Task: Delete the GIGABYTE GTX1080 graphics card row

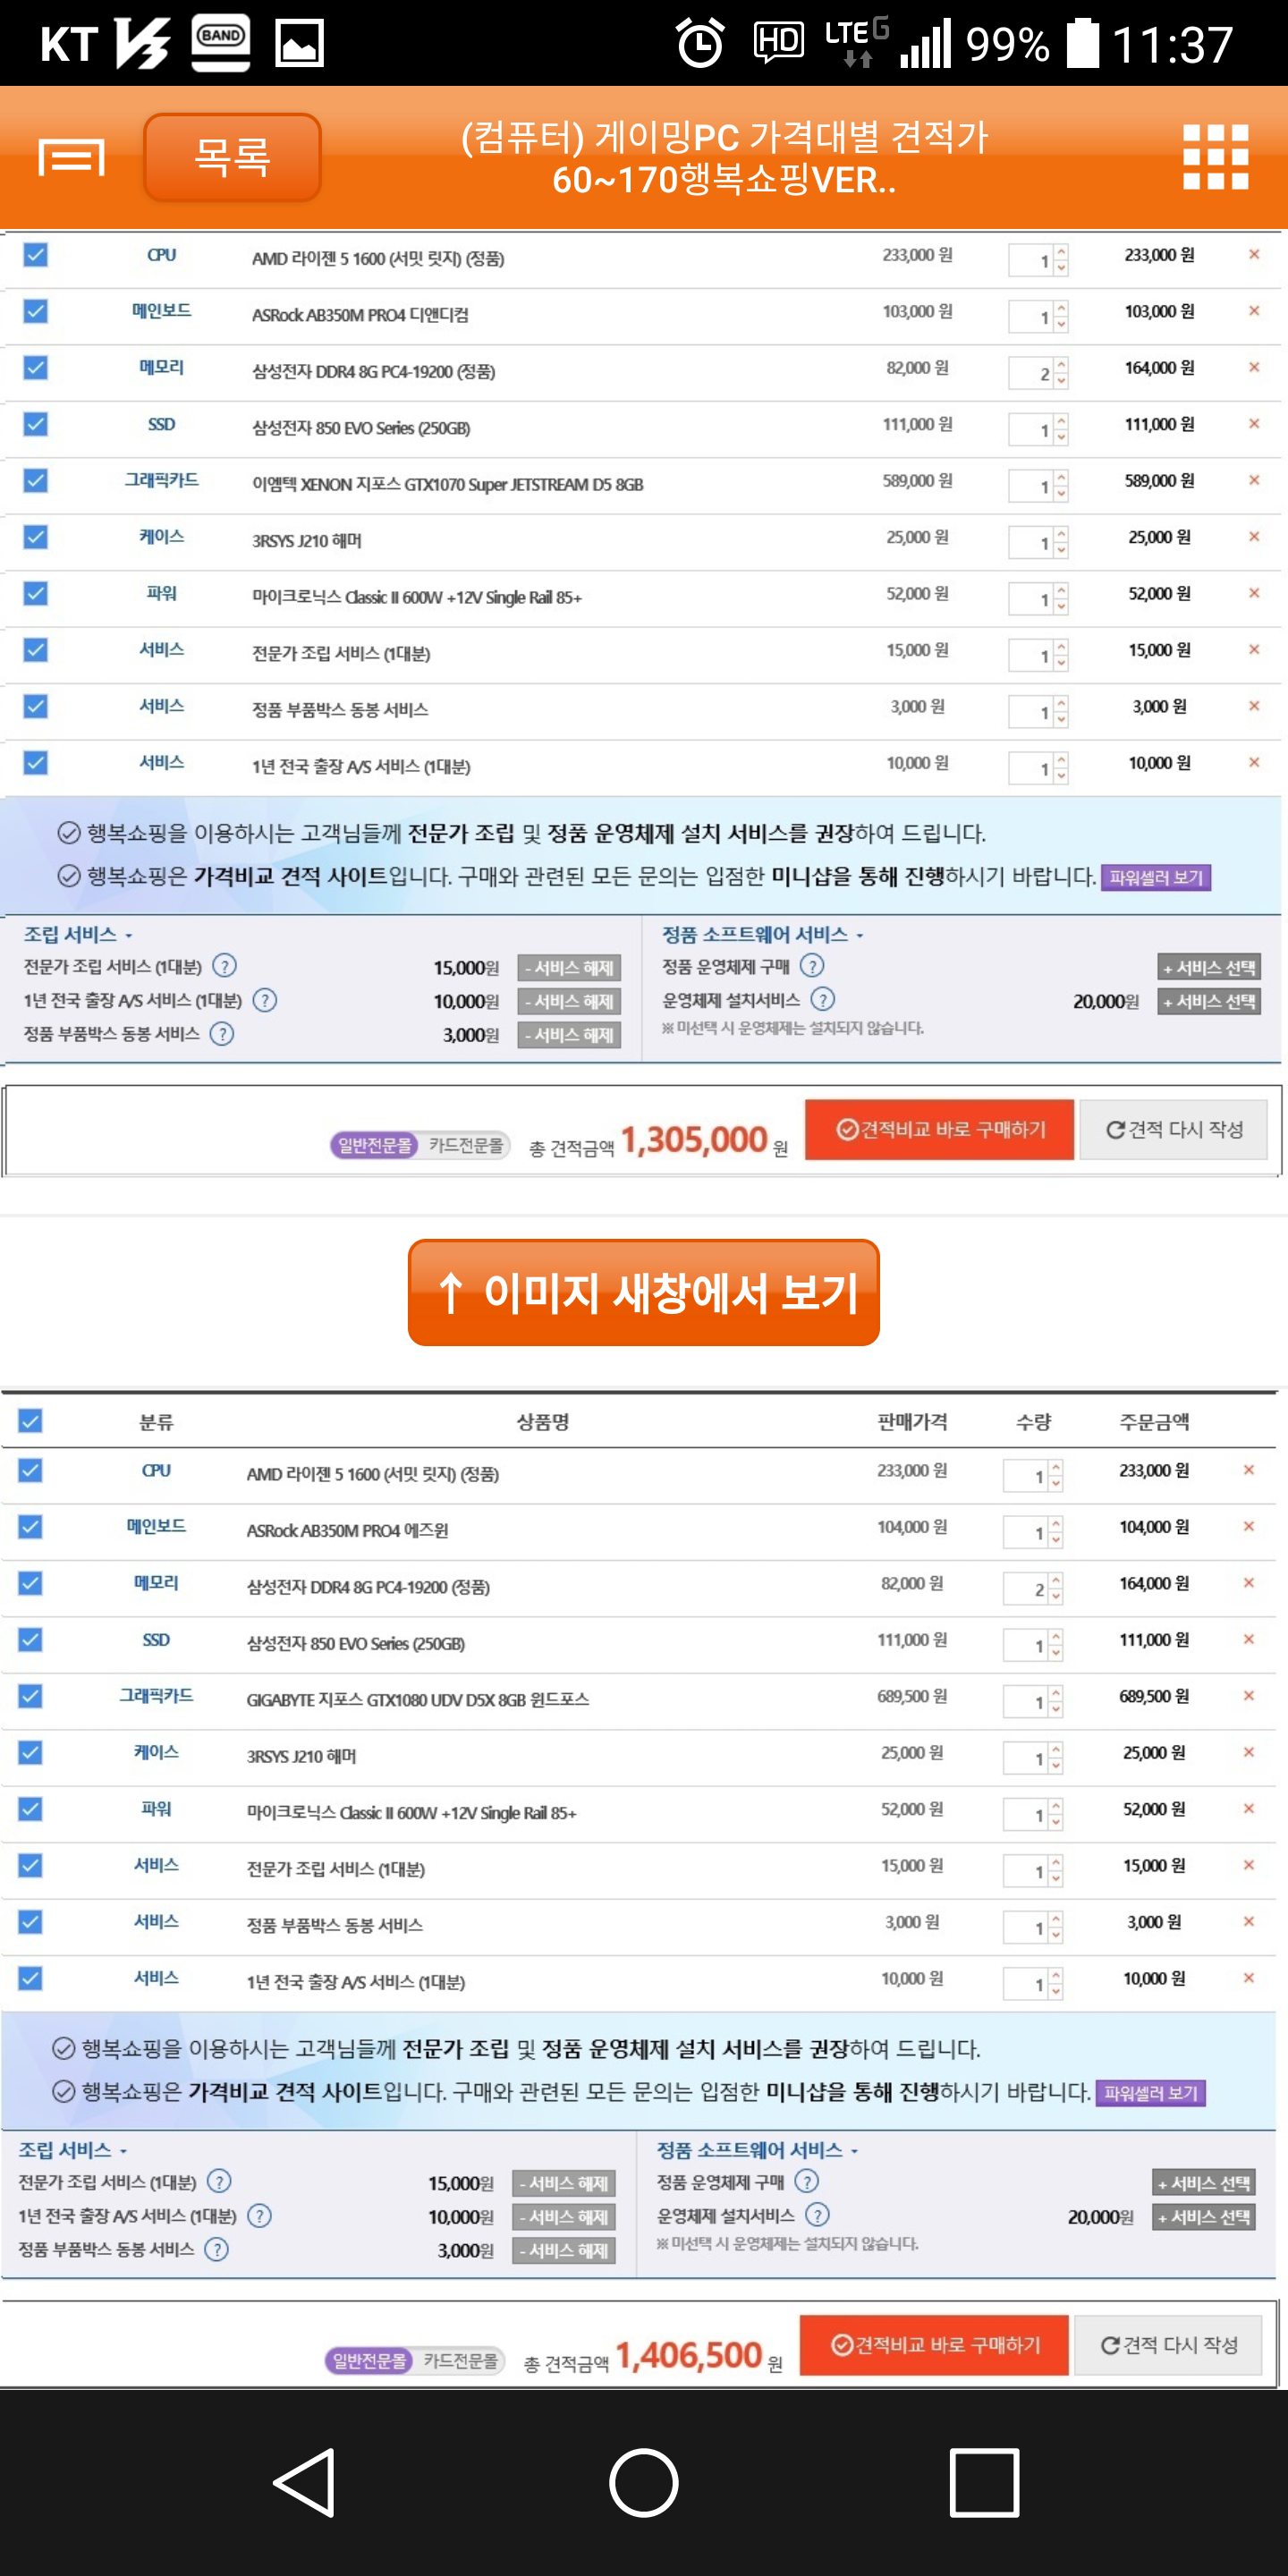Action: point(1248,1695)
